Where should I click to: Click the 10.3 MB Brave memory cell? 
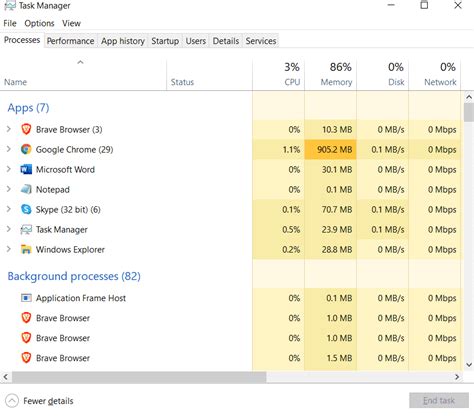(330, 130)
